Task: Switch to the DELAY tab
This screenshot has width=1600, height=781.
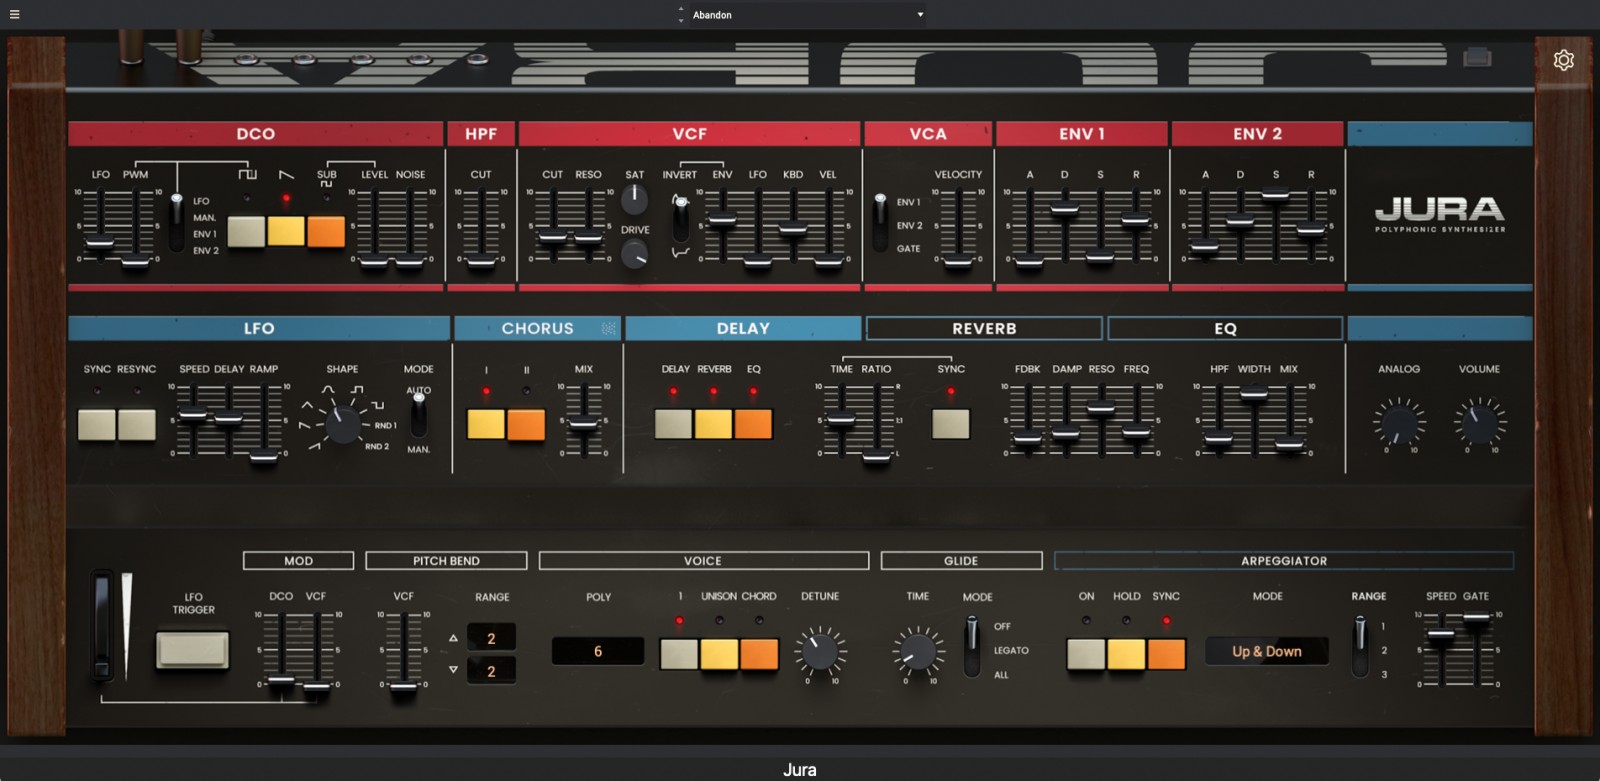Action: pos(743,328)
